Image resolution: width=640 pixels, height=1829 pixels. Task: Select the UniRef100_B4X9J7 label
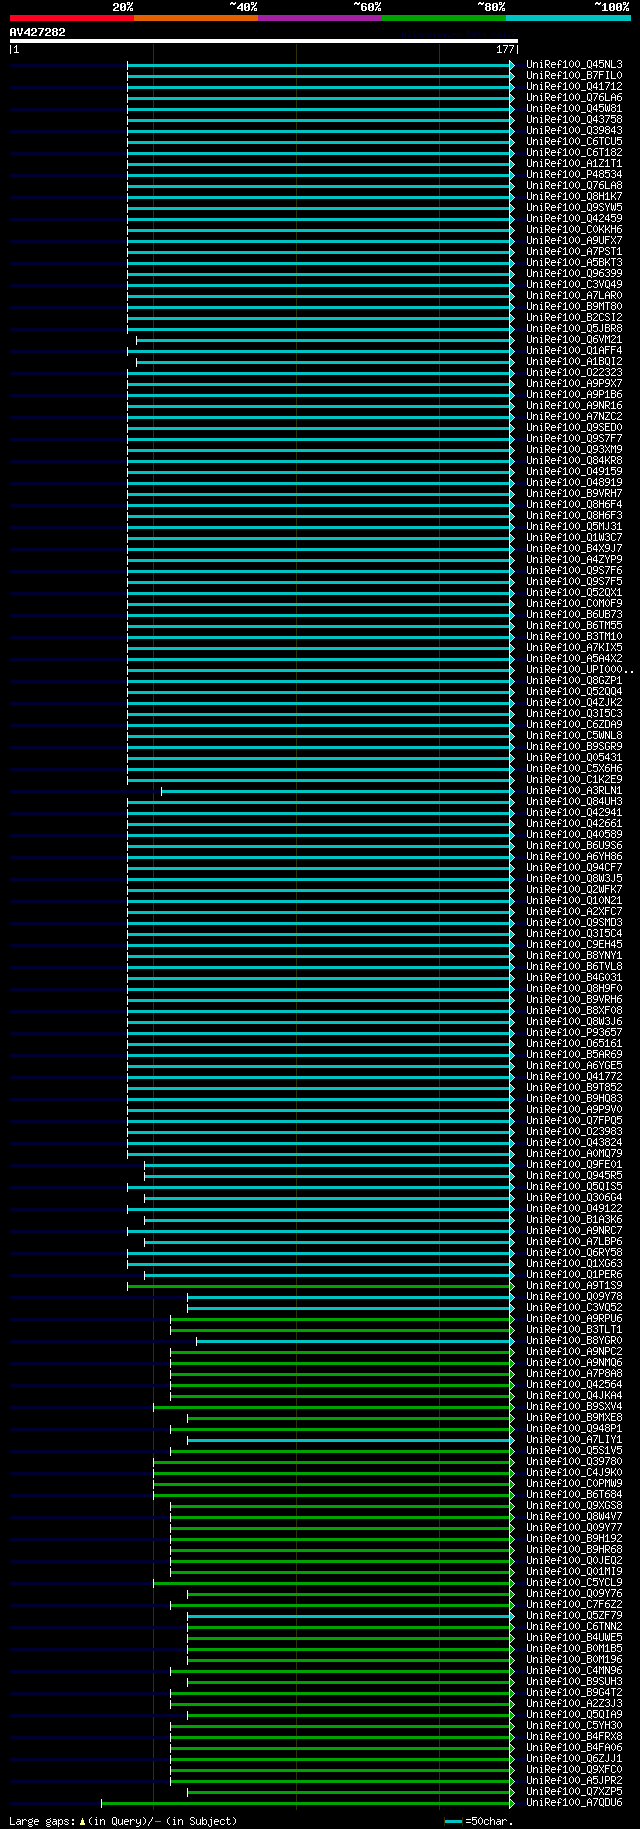click(574, 549)
